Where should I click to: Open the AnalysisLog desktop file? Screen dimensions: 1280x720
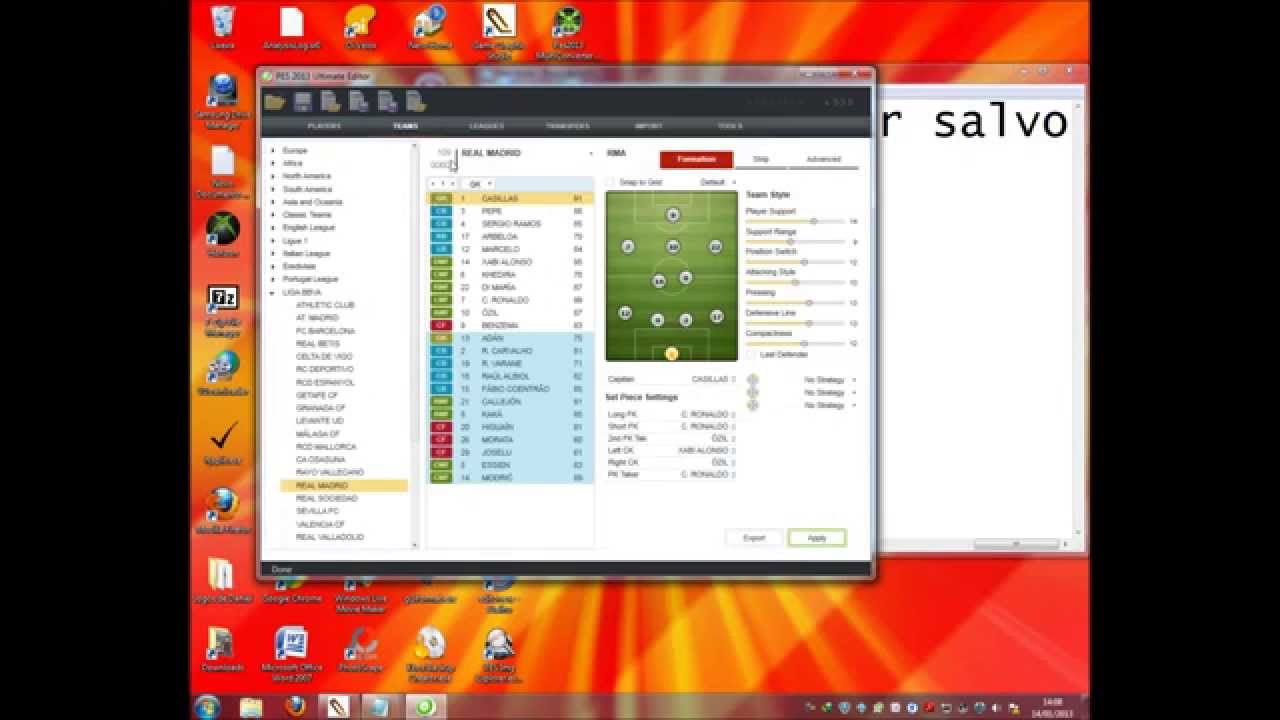pyautogui.click(x=291, y=27)
